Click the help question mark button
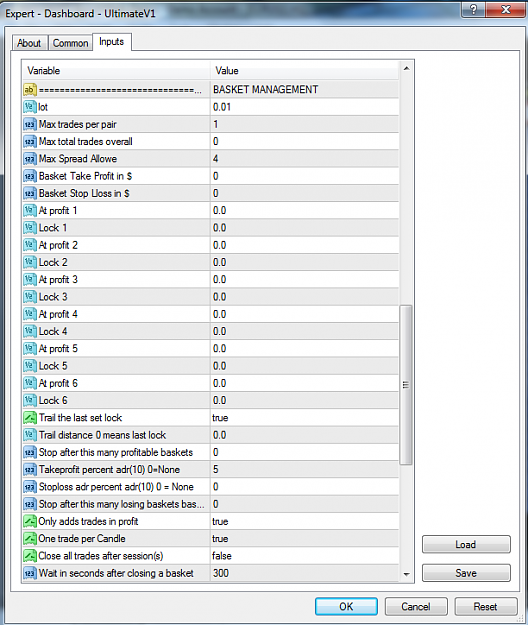The image size is (528, 625). coord(473,10)
